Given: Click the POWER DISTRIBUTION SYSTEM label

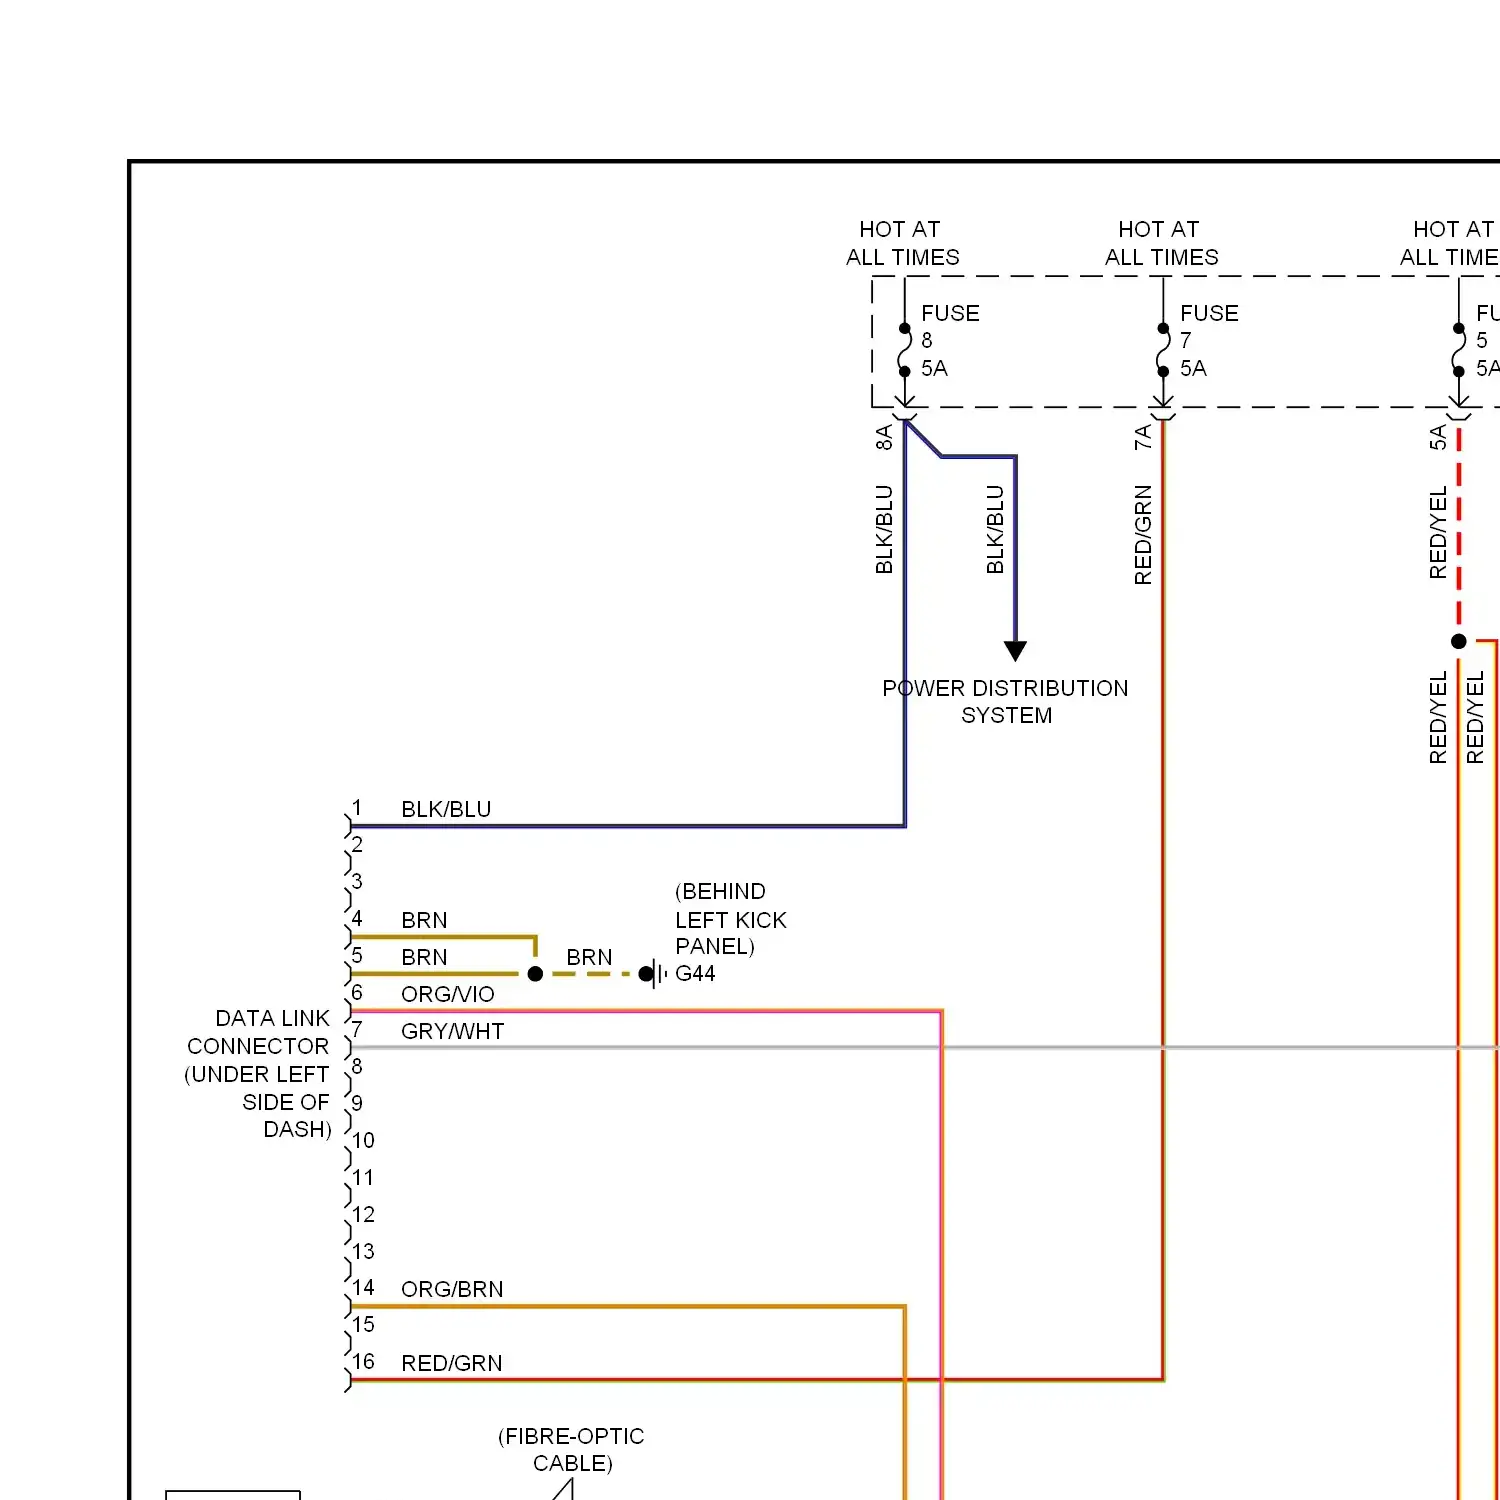Looking at the screenshot, I should tap(1005, 702).
